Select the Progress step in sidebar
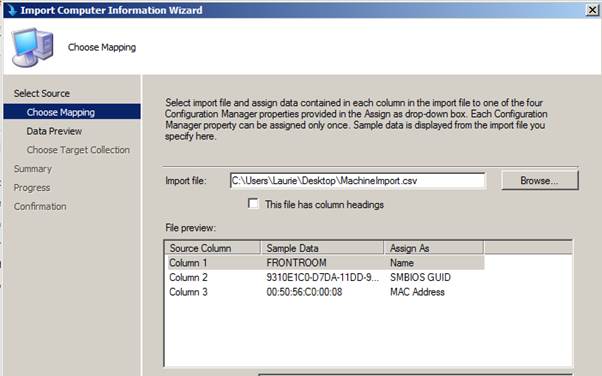 [32, 188]
